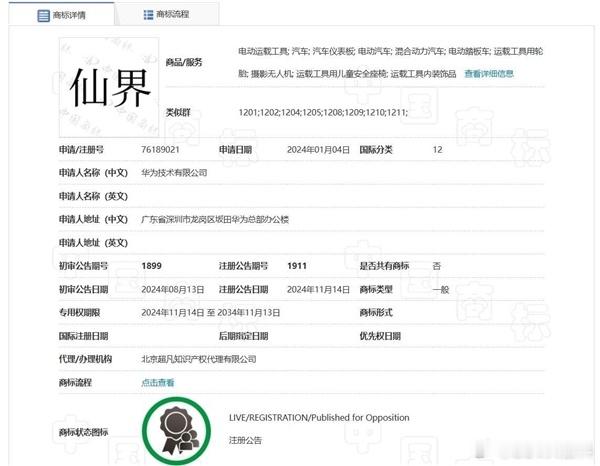This screenshot has width=600, height=466.
Task: Click the 代理/办理机构 label
Action: click(x=85, y=359)
